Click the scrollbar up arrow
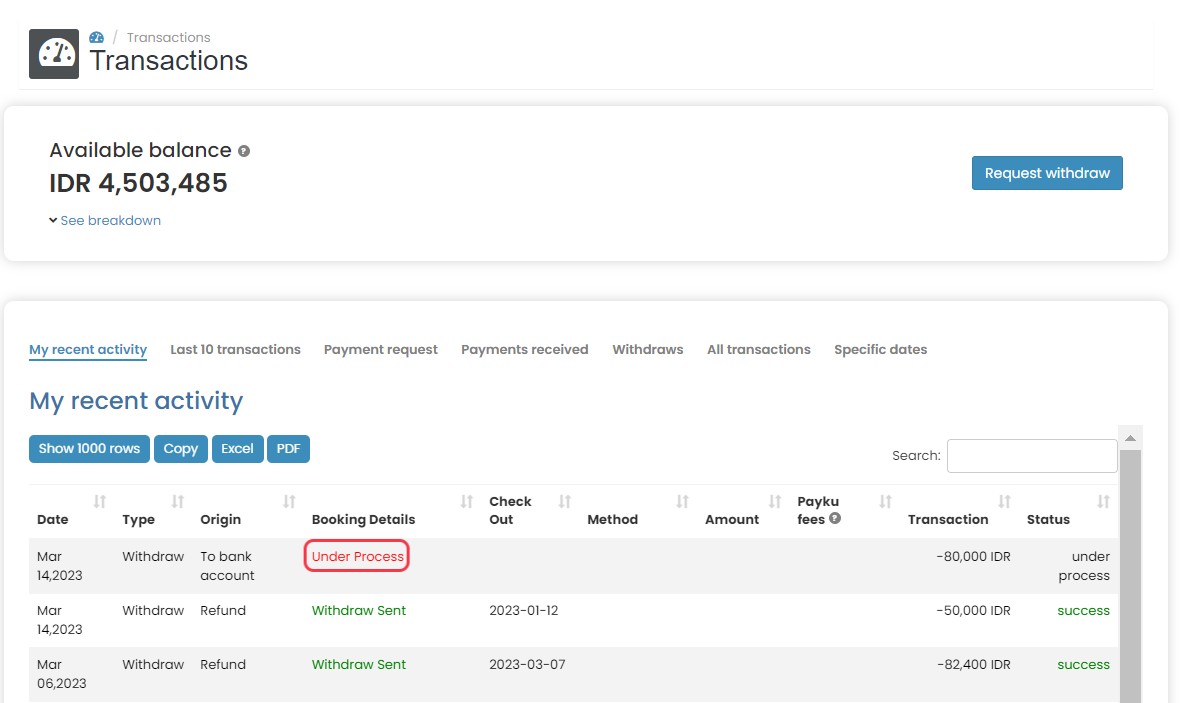Viewport: 1180px width, 703px height. click(x=1130, y=438)
